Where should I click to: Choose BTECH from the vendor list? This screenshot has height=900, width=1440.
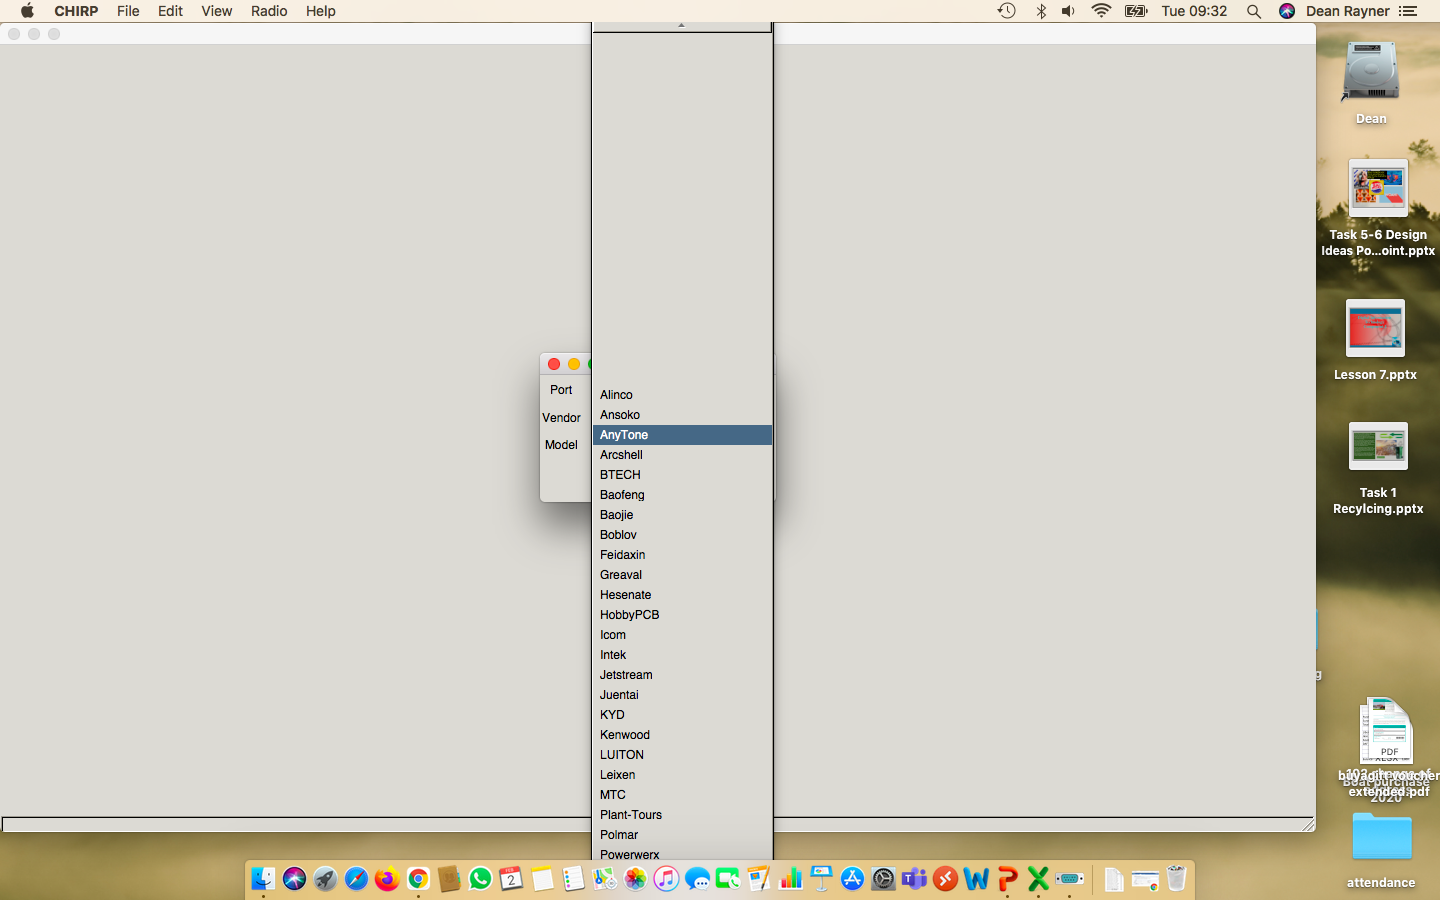pyautogui.click(x=682, y=475)
